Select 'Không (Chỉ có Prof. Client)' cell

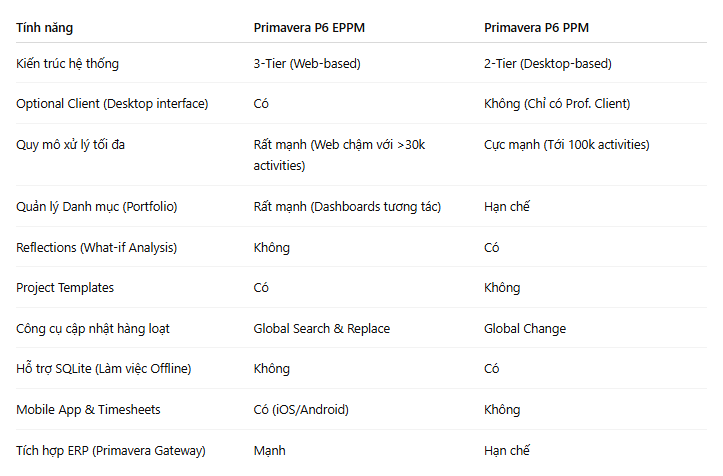pyautogui.click(x=557, y=103)
